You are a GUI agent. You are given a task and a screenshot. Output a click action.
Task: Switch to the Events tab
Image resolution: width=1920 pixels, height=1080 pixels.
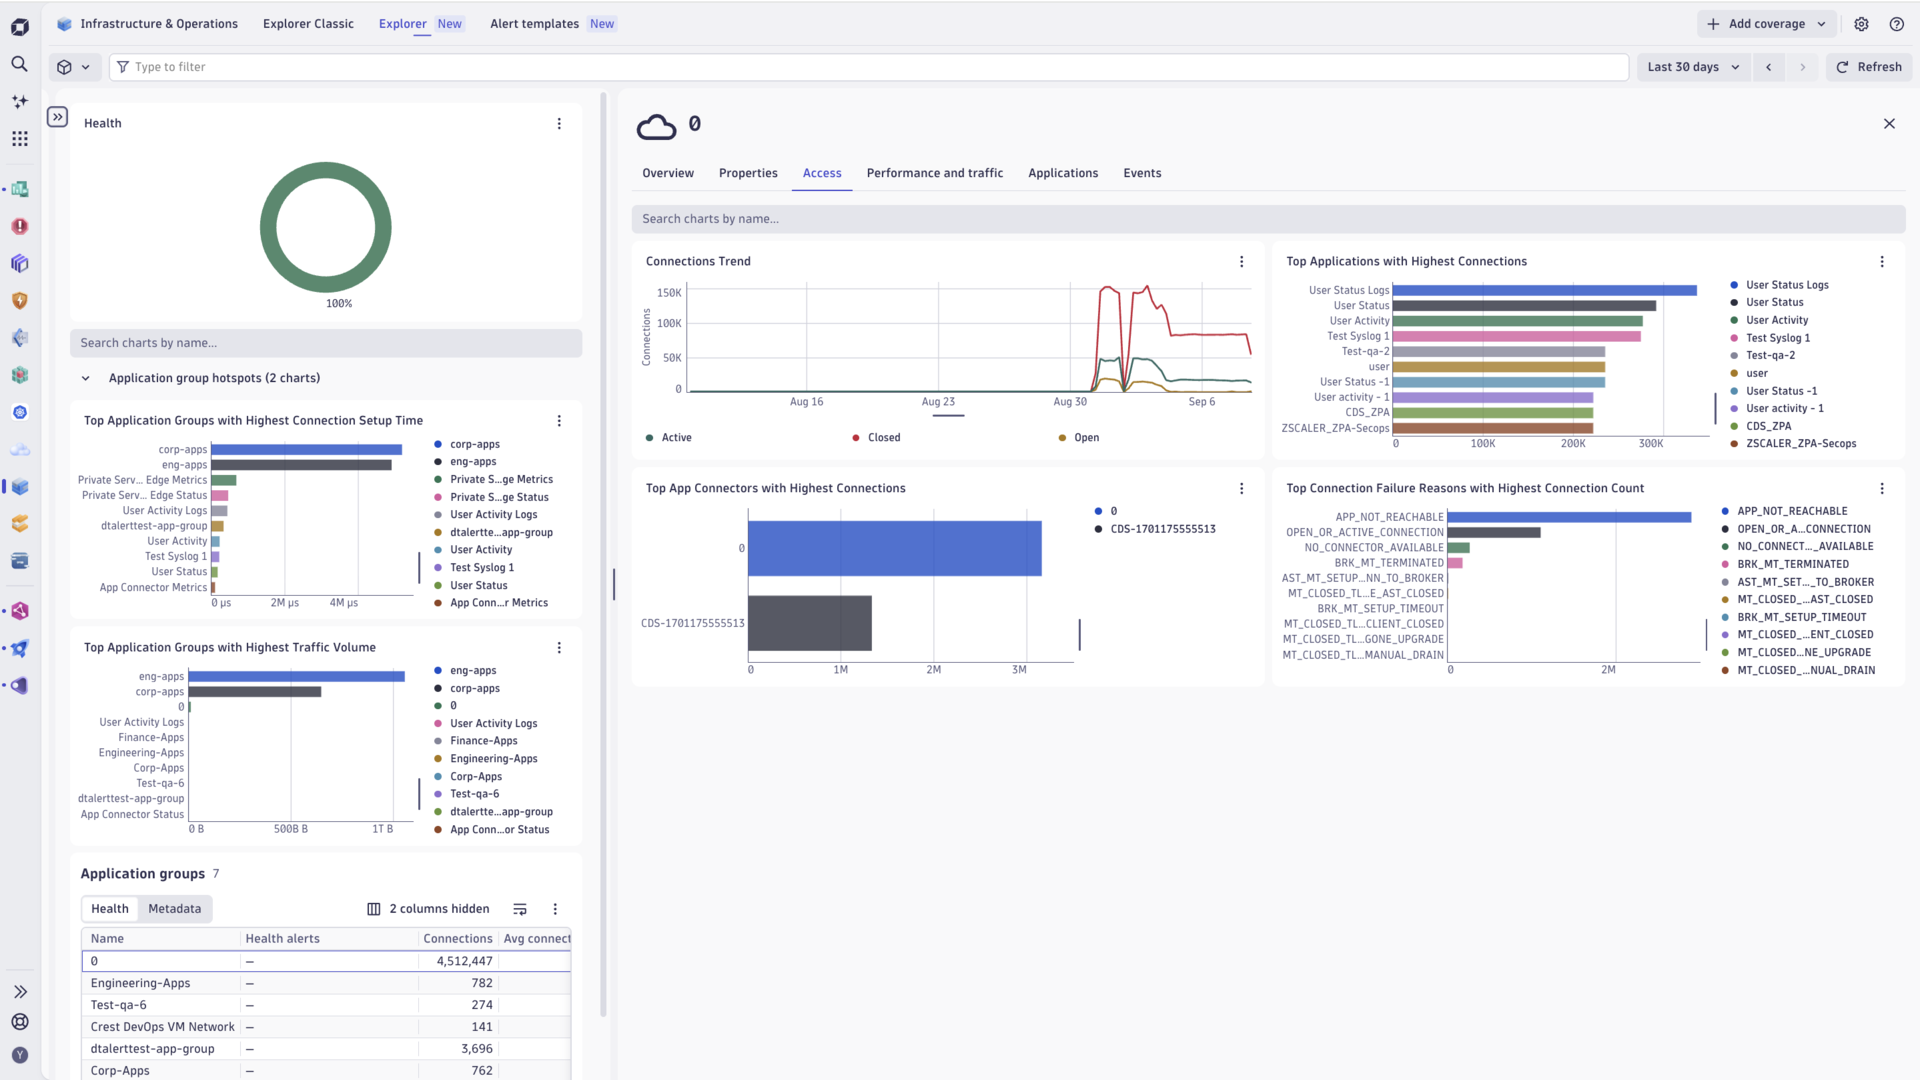tap(1142, 173)
